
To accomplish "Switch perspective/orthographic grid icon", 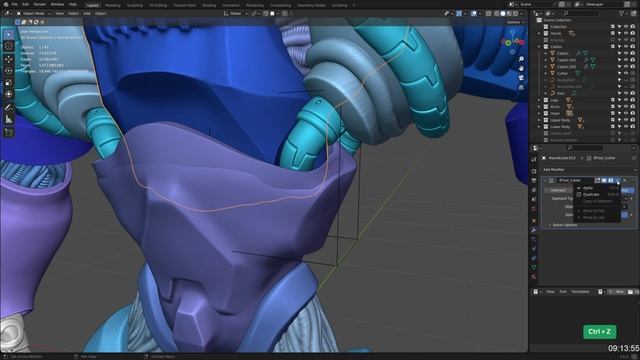I will pyautogui.click(x=521, y=87).
